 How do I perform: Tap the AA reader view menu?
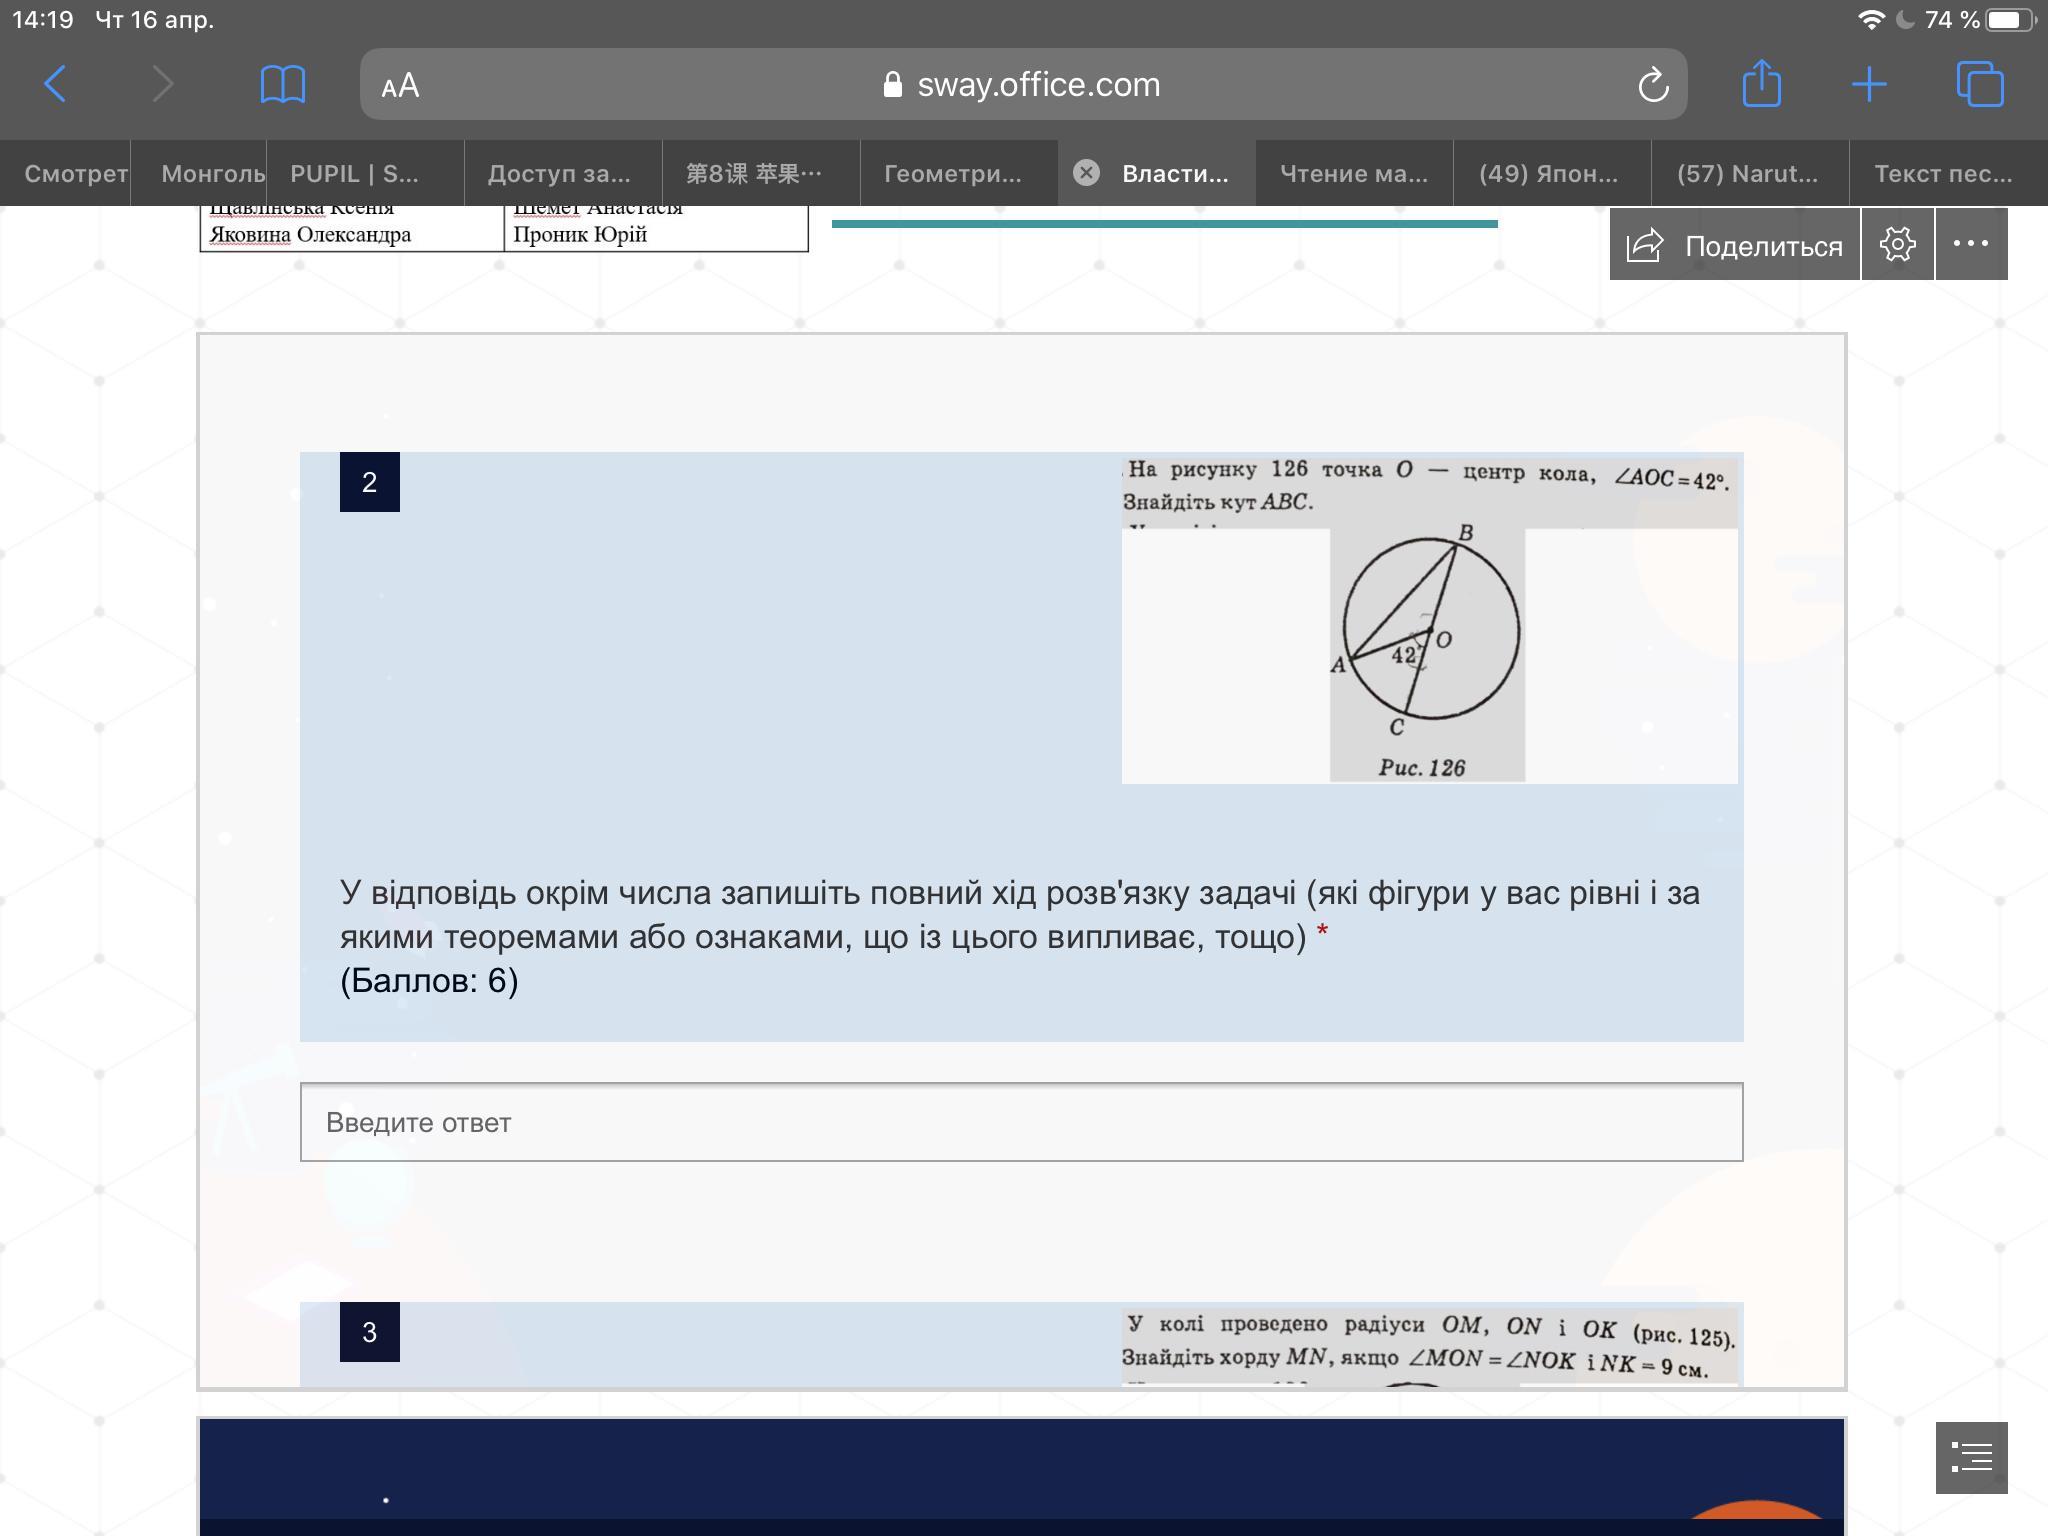coord(400,86)
